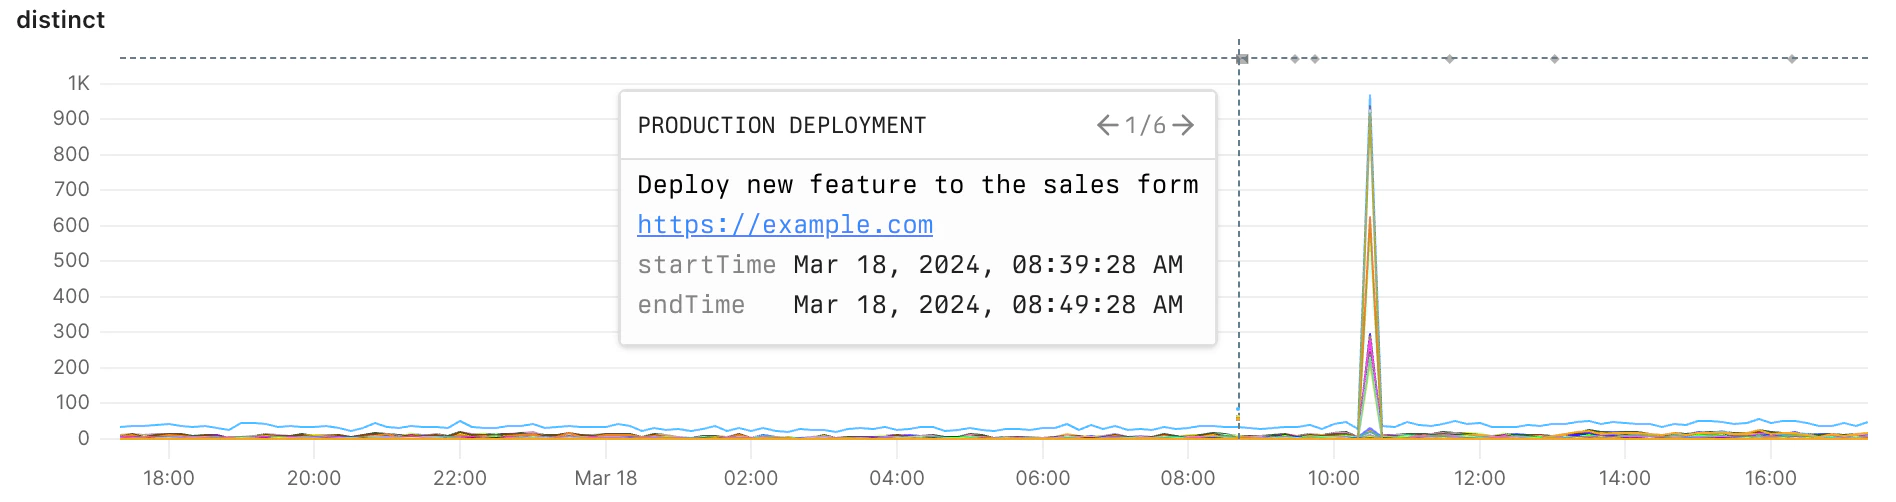
Task: Click the 14:00 x-axis label
Action: (1625, 478)
